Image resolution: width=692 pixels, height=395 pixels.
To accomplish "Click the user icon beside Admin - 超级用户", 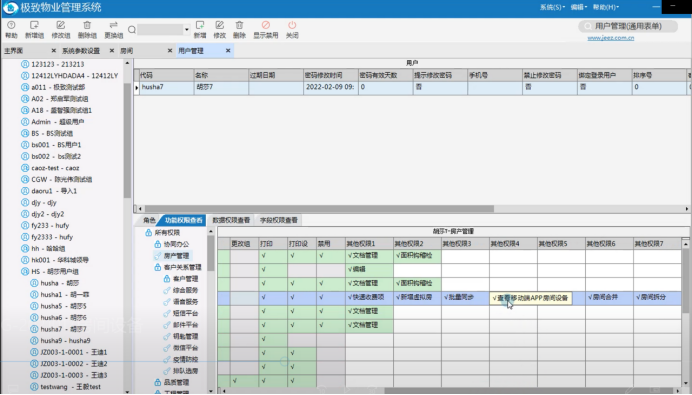I will coord(25,122).
